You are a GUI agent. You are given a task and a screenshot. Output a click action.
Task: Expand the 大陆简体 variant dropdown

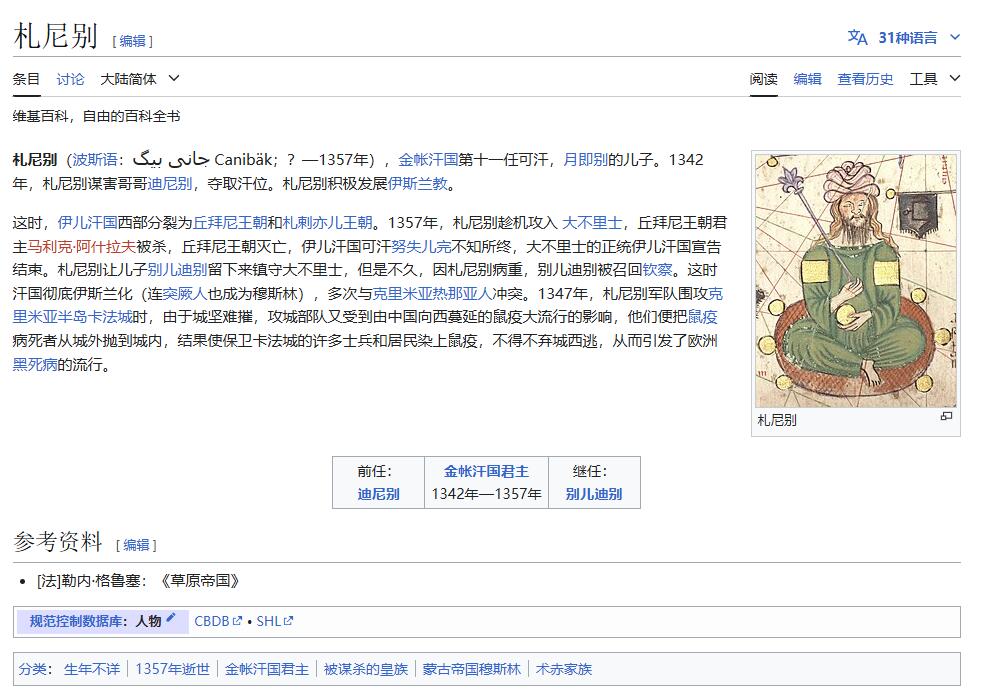pyautogui.click(x=140, y=79)
